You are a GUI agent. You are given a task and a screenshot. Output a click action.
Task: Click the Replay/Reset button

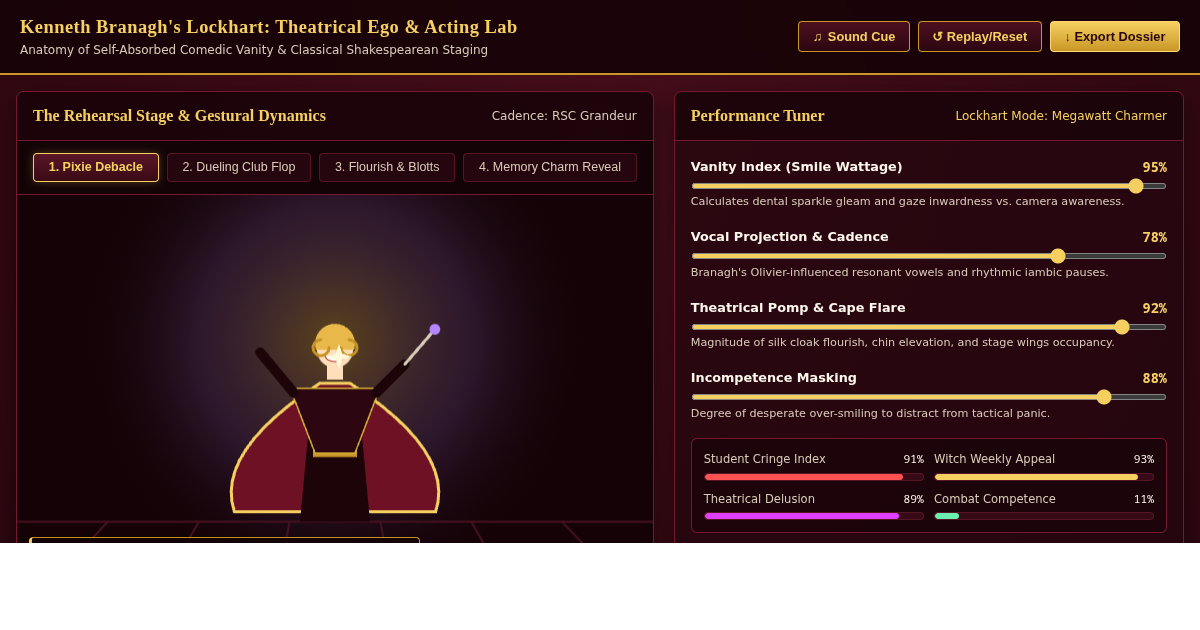coord(980,37)
